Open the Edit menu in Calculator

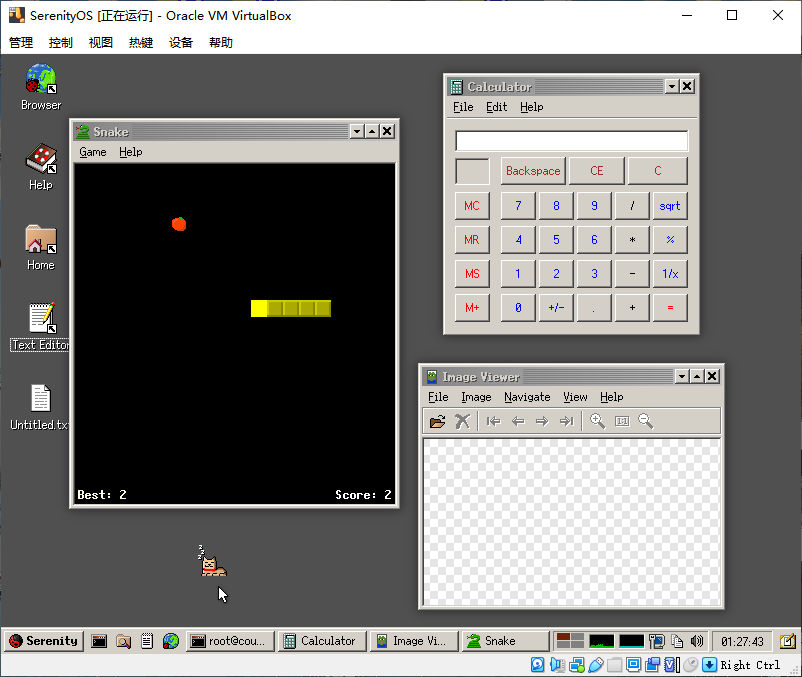tap(496, 107)
